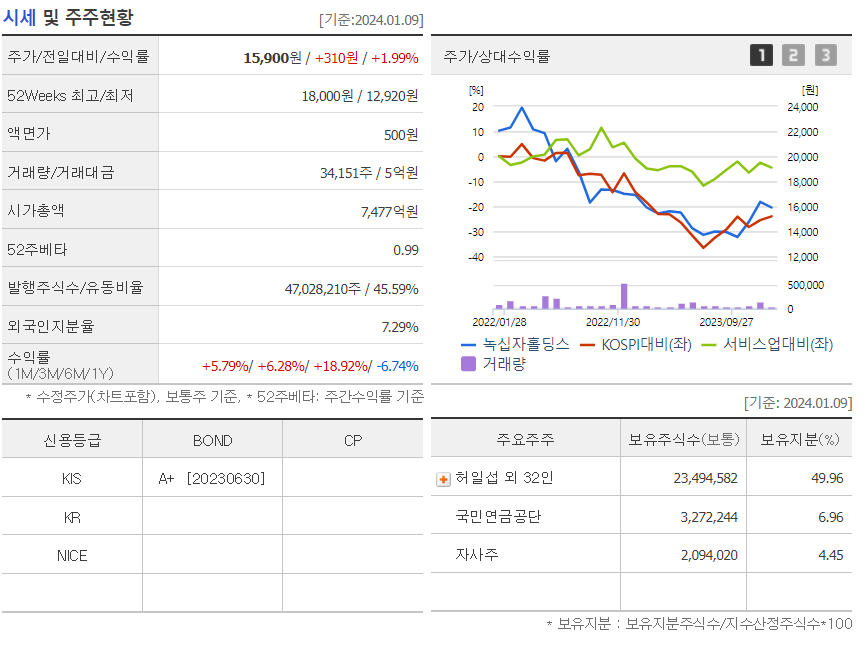868x645 pixels.
Task: Click the KIS rating row label
Action: pyautogui.click(x=72, y=478)
